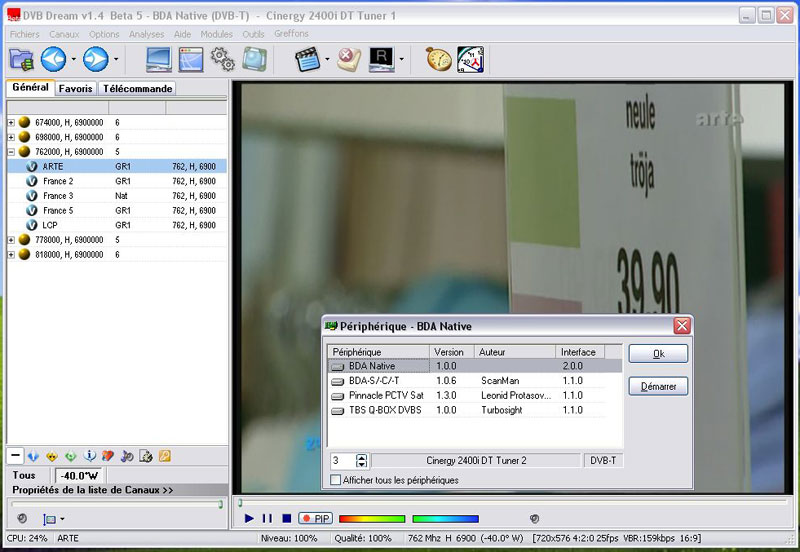Image resolution: width=800 pixels, height=552 pixels.
Task: Expand the 778000, H, 6900000 transponder
Action: tap(11, 240)
